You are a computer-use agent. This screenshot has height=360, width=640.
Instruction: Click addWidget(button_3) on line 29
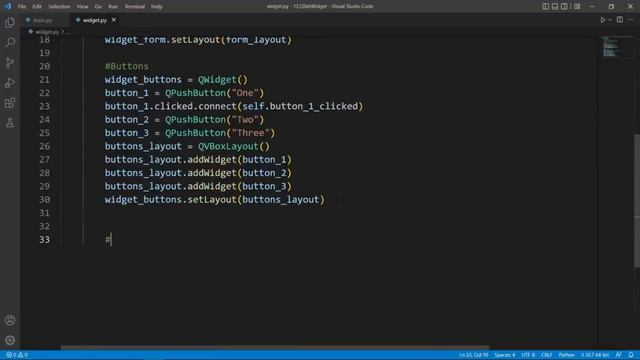240,186
